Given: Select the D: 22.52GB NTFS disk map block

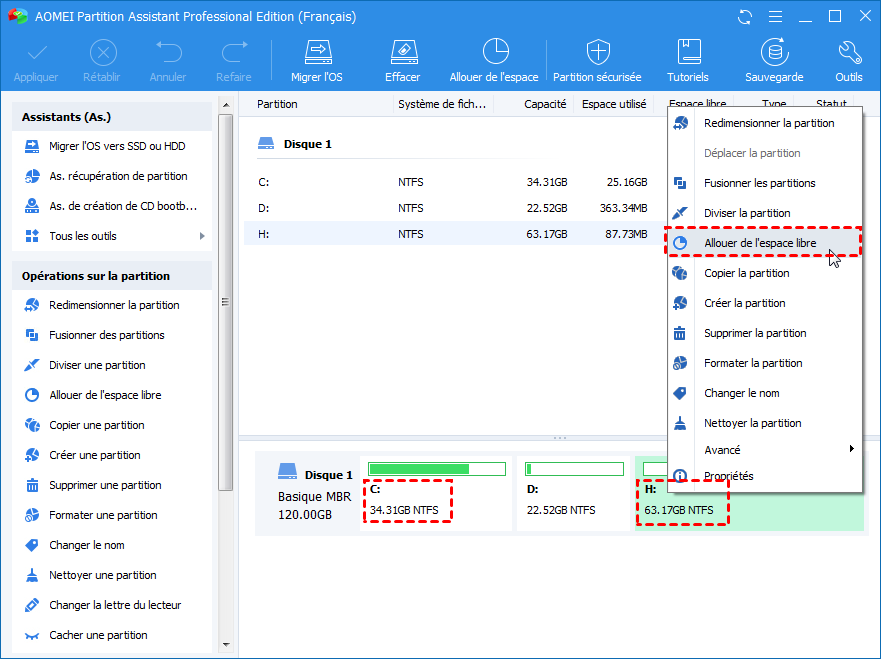Looking at the screenshot, I should (573, 493).
